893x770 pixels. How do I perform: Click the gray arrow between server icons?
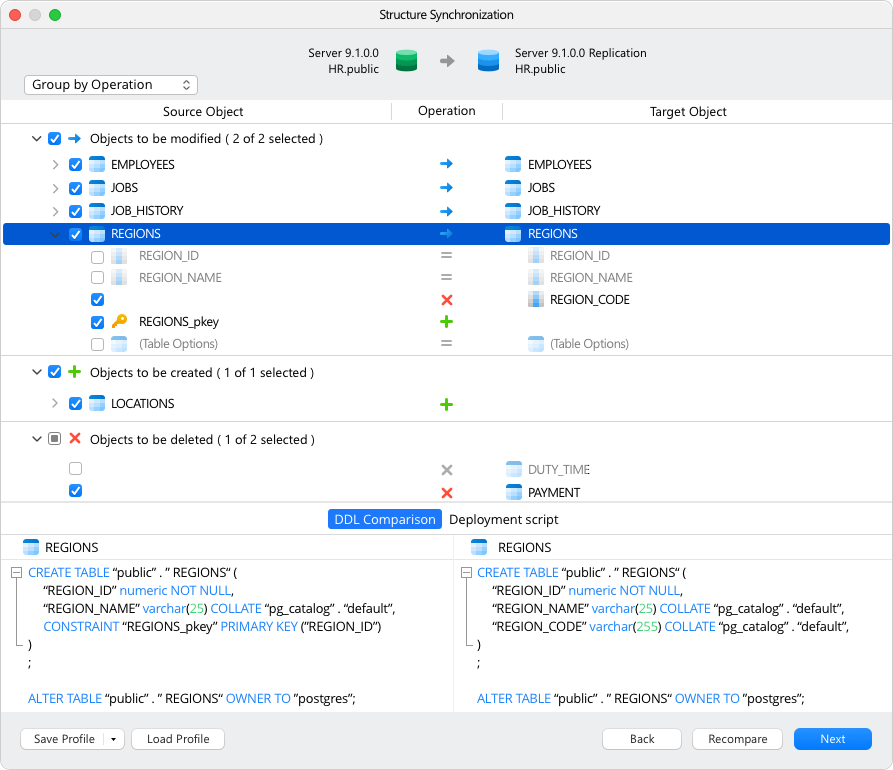pos(447,60)
